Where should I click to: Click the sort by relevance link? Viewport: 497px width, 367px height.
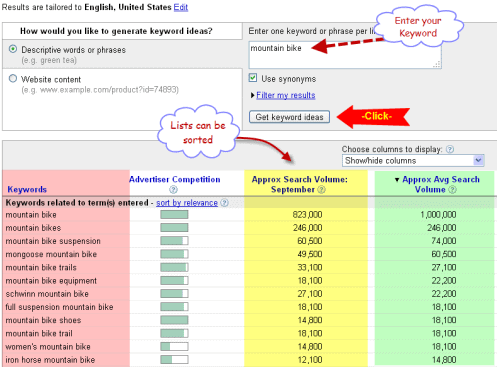click(x=187, y=203)
